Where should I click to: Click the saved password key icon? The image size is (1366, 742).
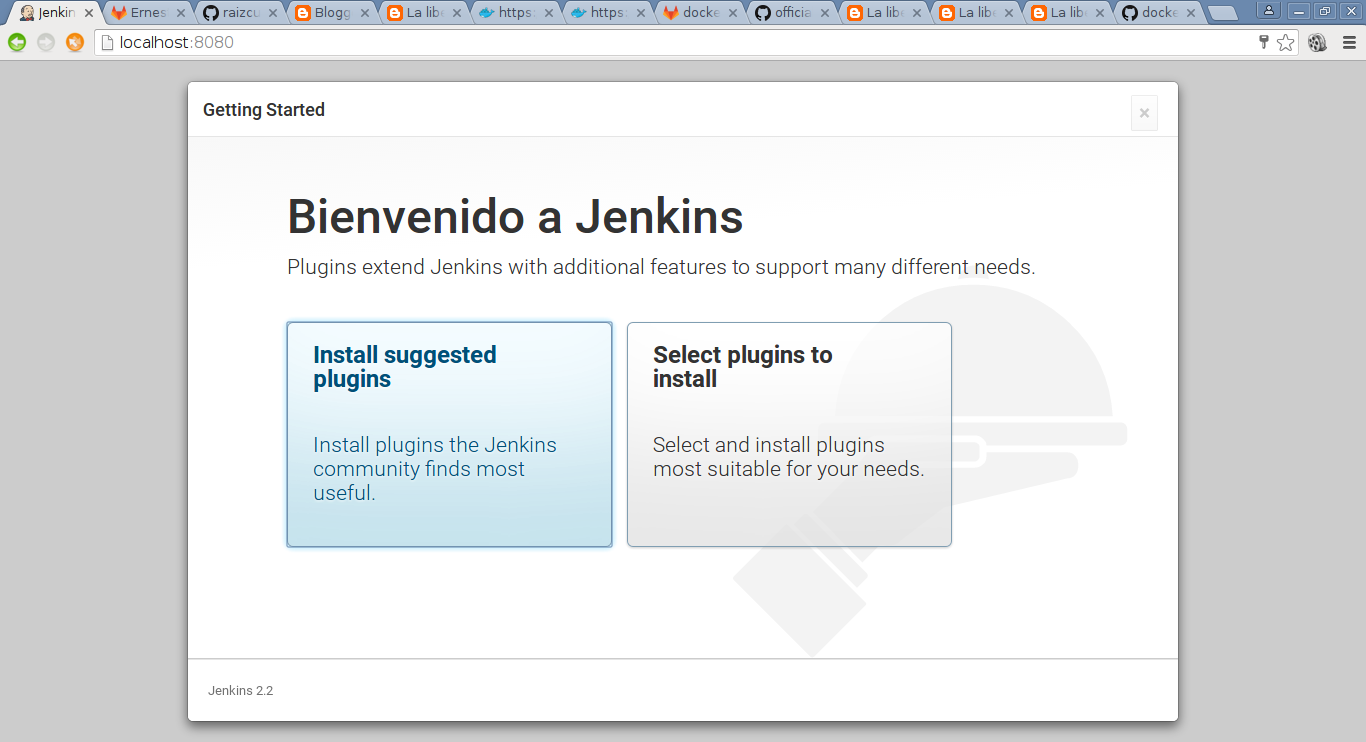coord(1263,42)
